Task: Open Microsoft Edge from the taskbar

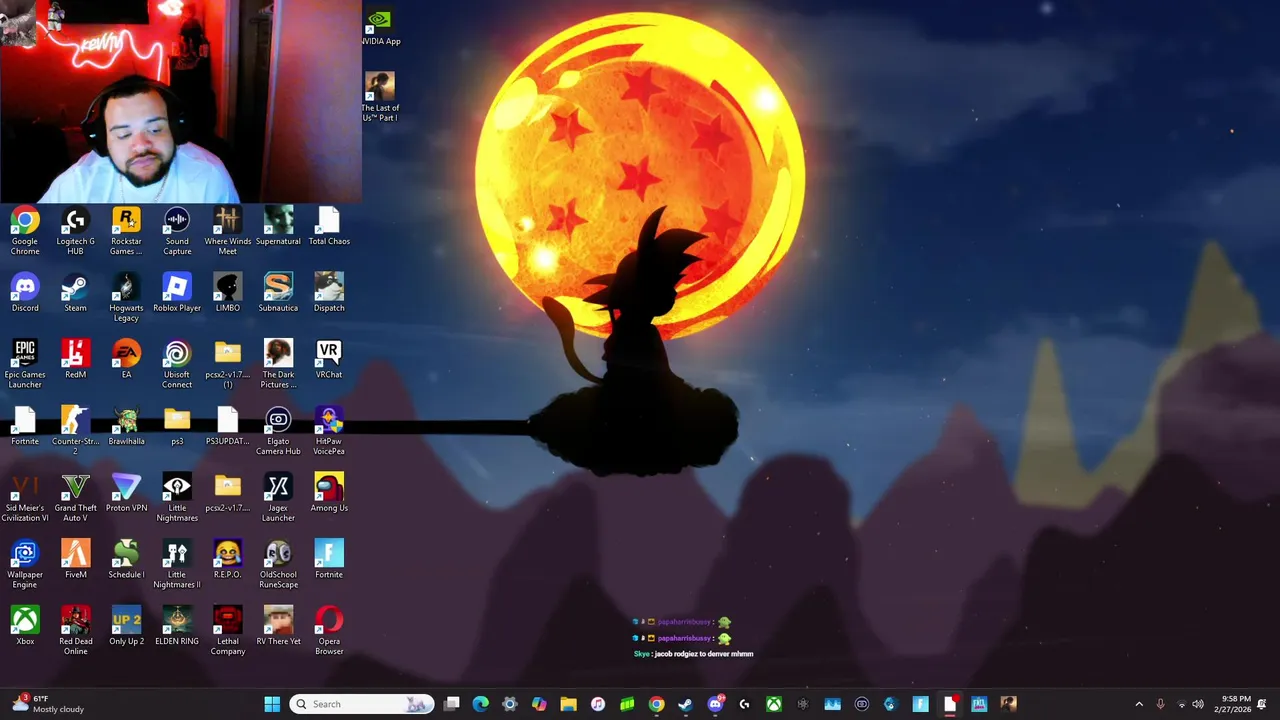Action: (x=481, y=704)
